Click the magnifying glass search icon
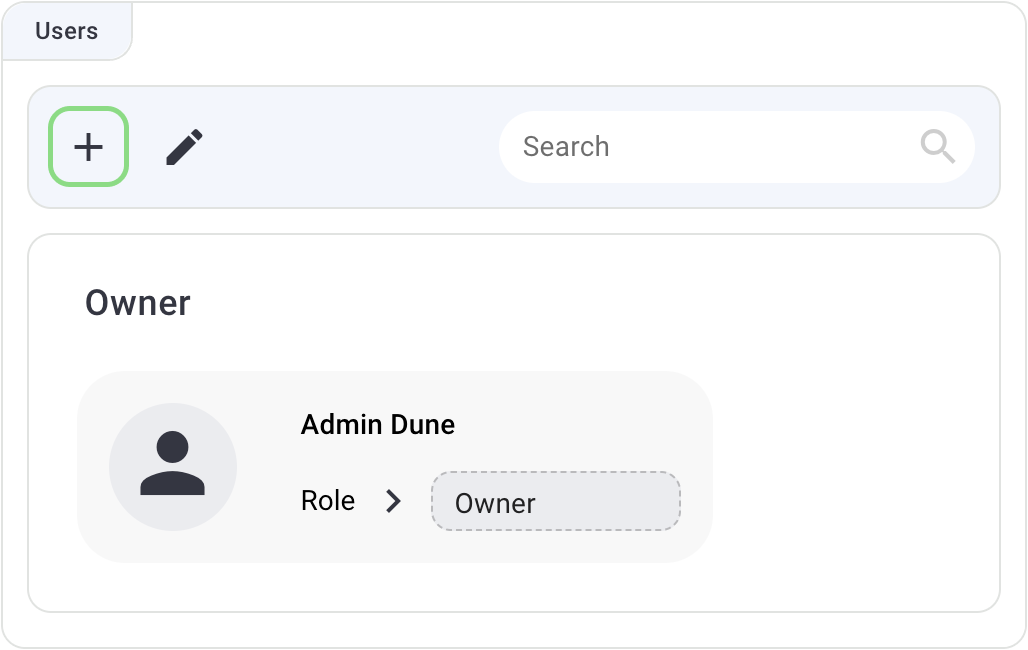The image size is (1028, 650). 937,147
